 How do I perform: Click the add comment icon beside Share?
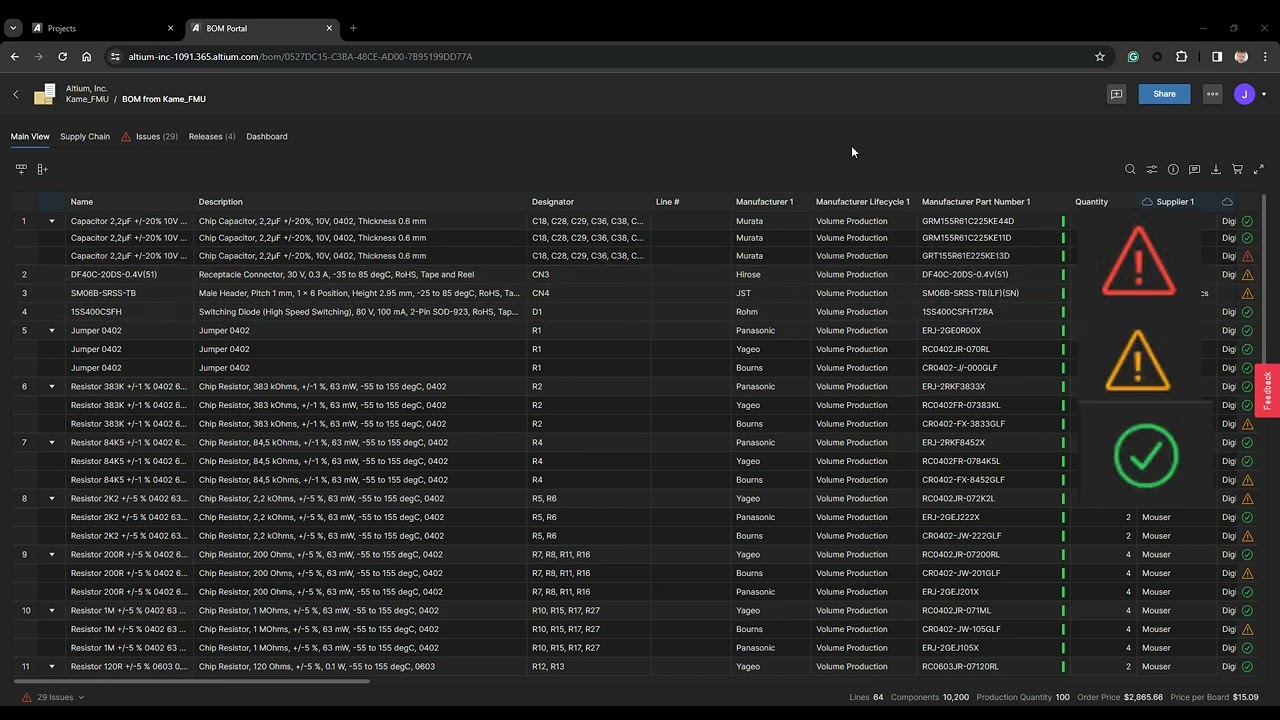coord(1116,94)
